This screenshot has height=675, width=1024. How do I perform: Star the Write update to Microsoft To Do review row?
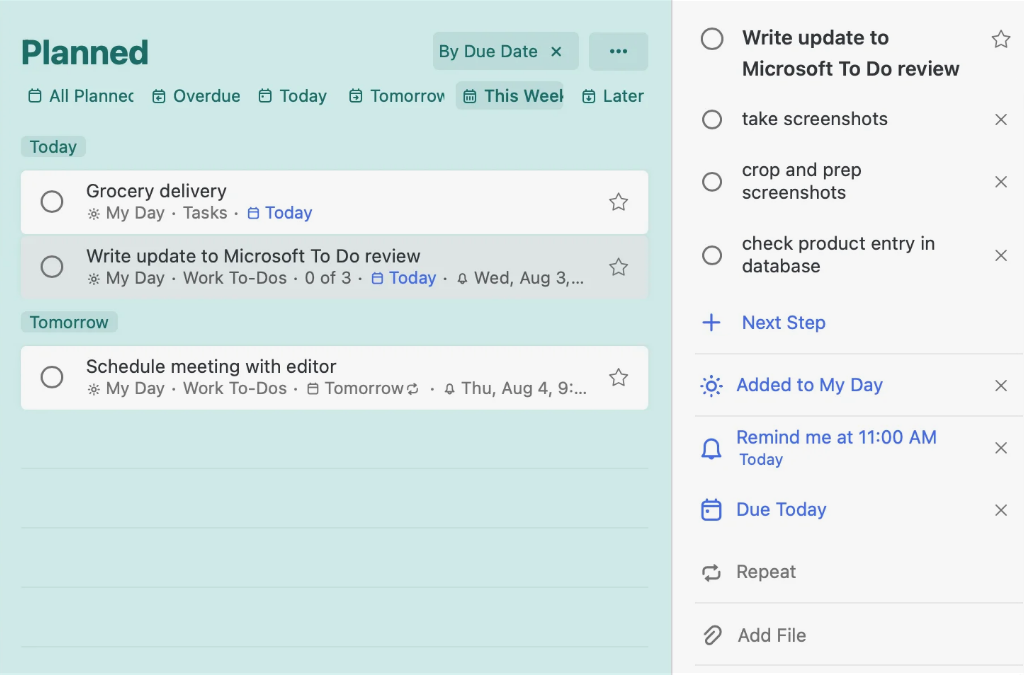(x=618, y=267)
